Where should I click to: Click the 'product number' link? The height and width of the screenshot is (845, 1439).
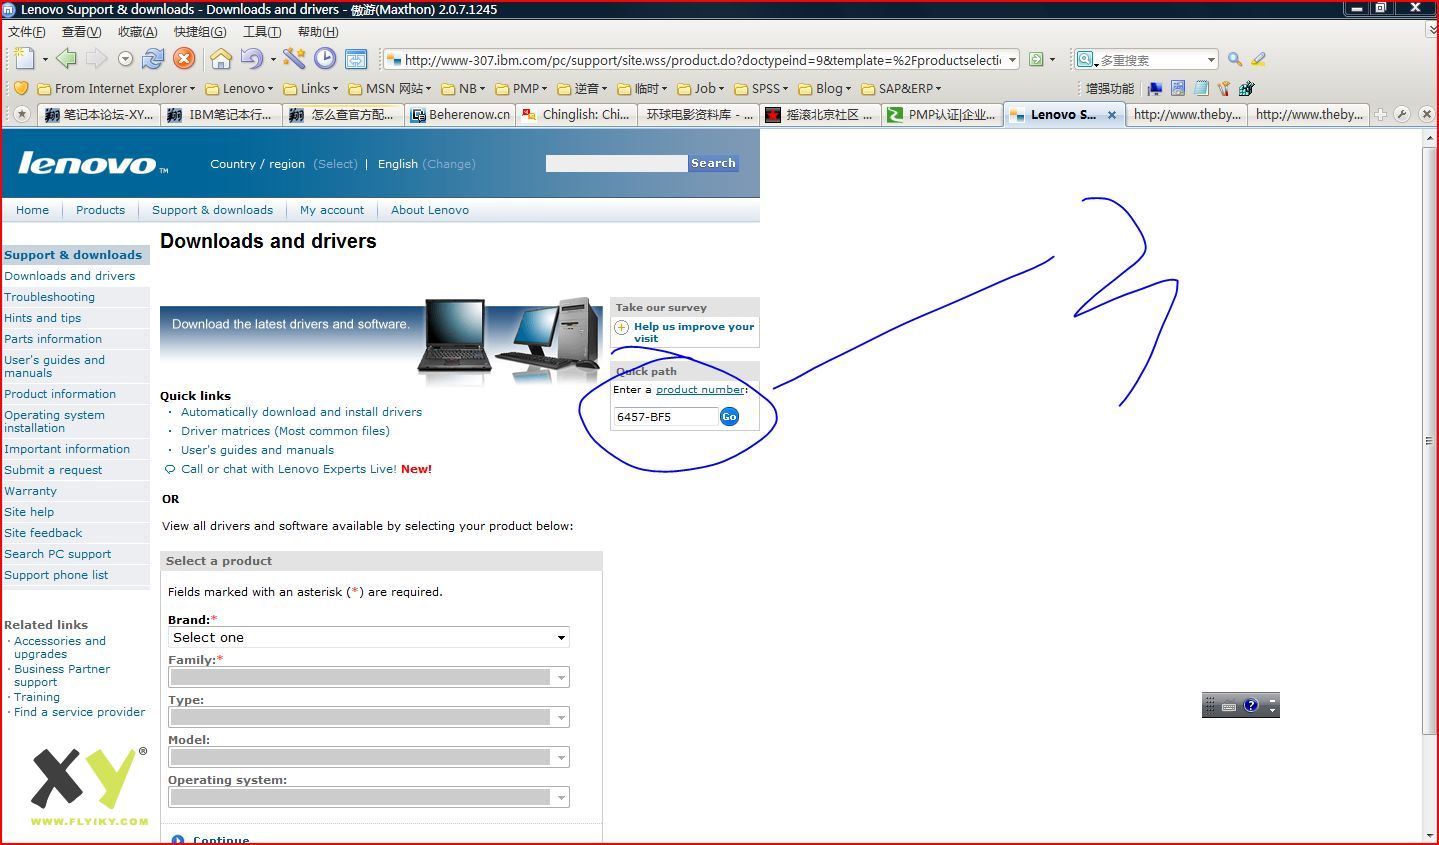(700, 390)
